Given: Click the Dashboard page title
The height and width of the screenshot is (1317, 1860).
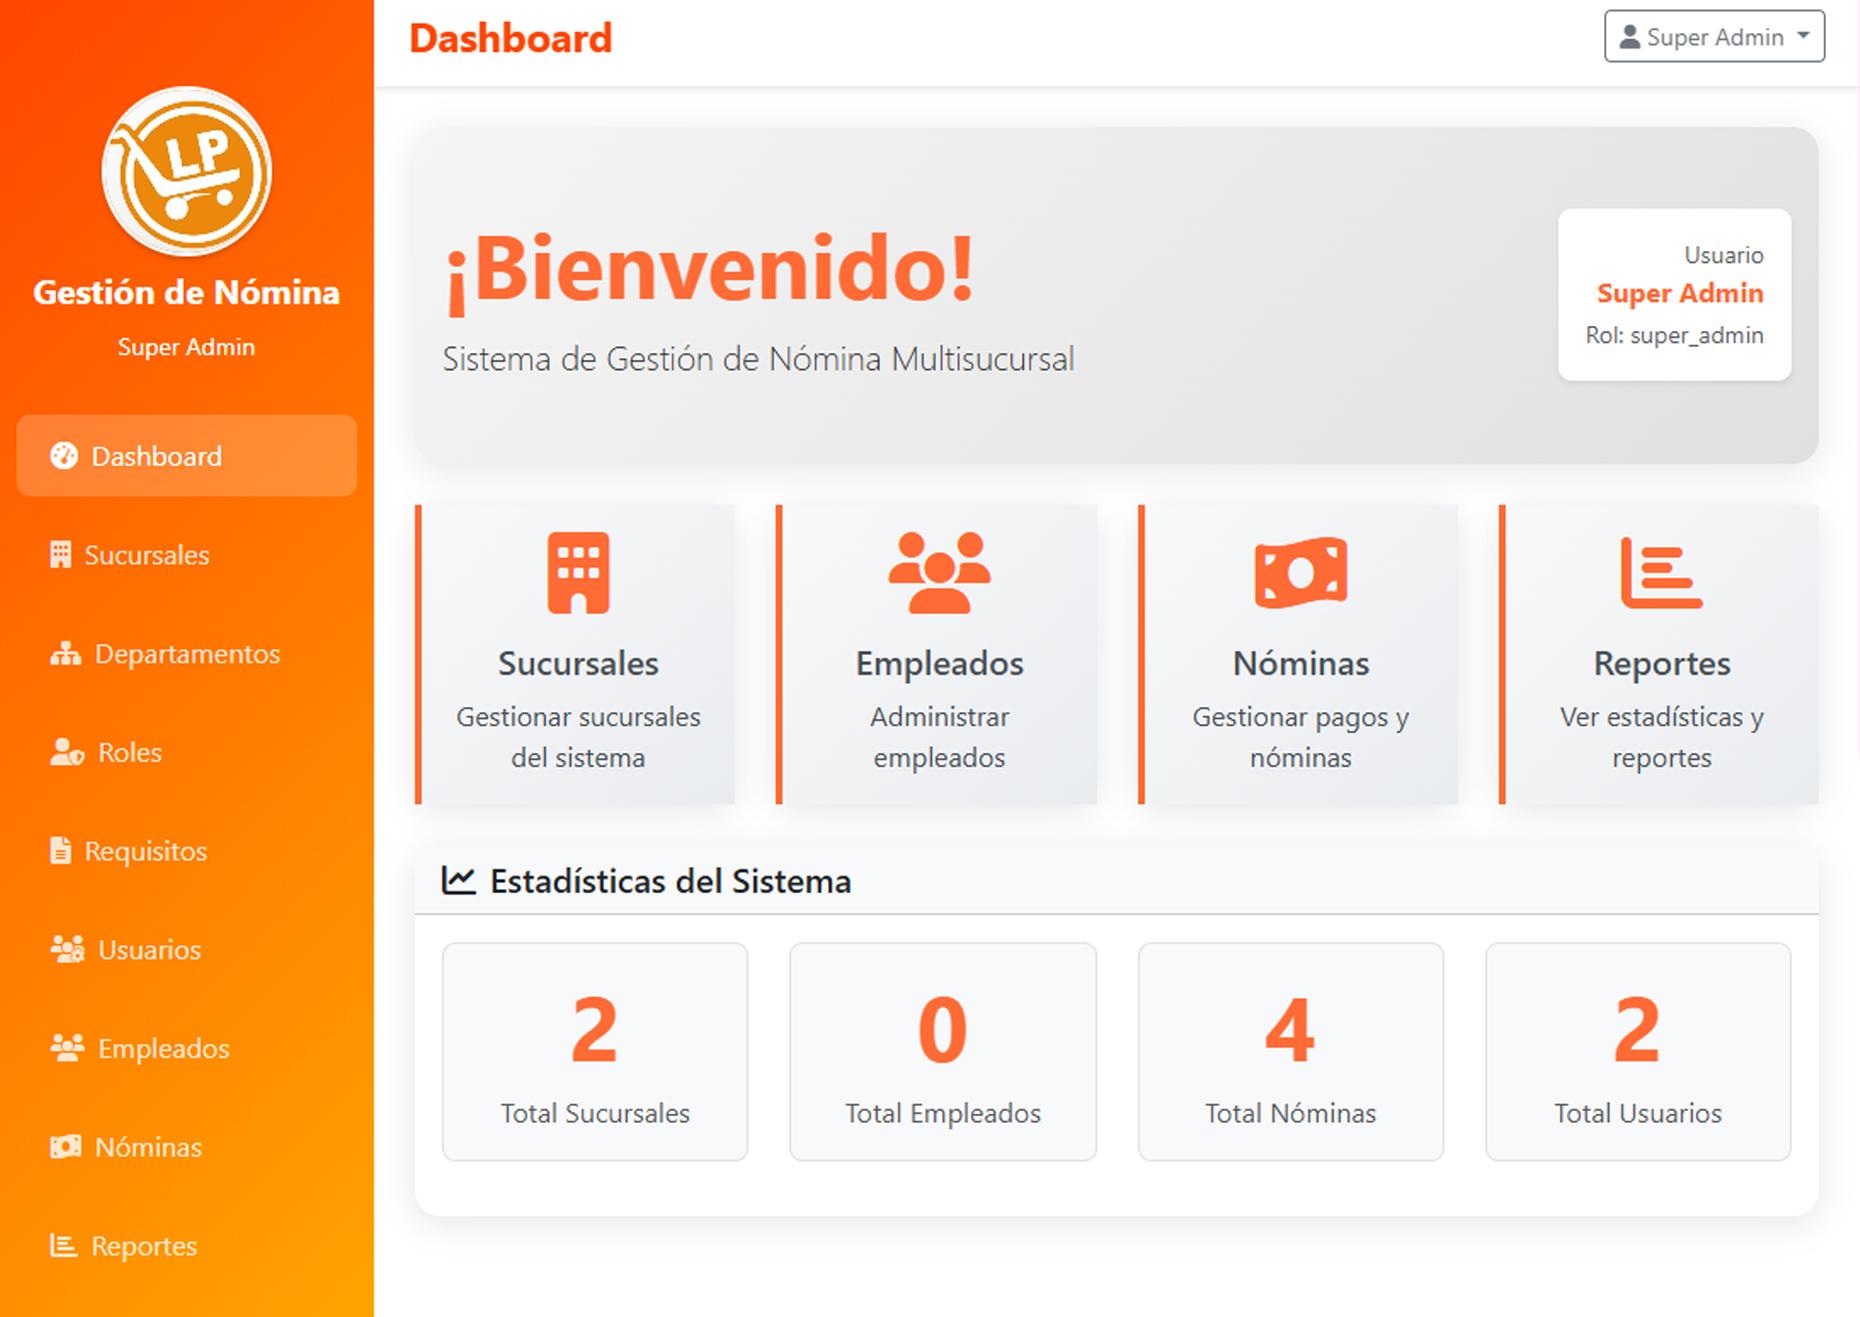Looking at the screenshot, I should coord(511,38).
